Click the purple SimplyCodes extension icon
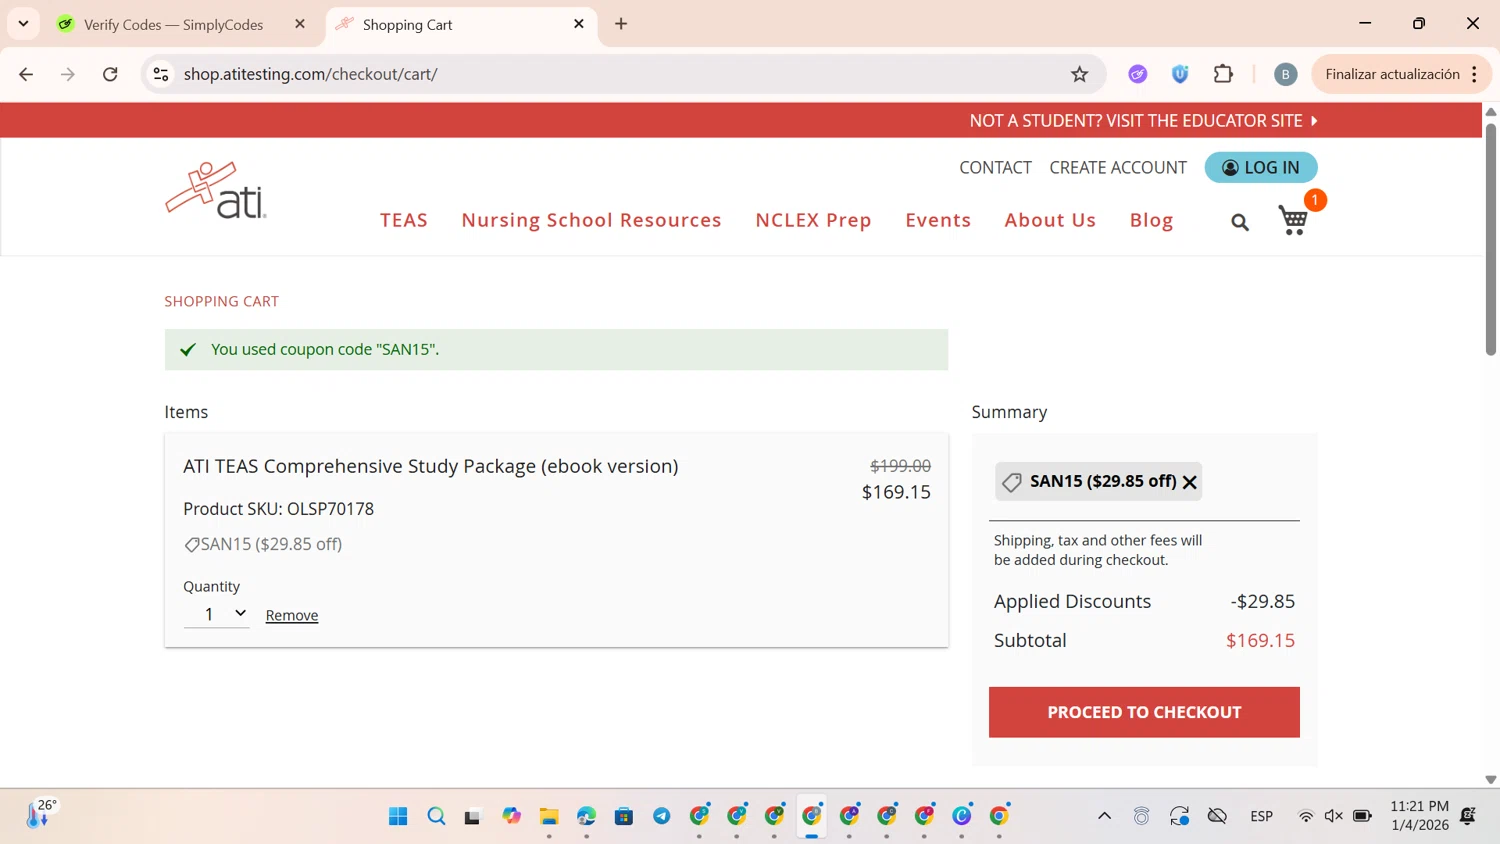 [1137, 74]
